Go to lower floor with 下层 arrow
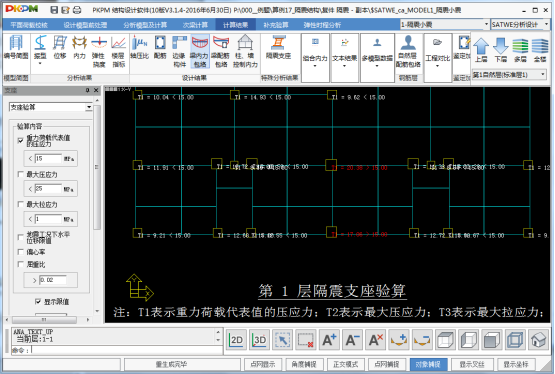555x374 pixels. click(500, 50)
